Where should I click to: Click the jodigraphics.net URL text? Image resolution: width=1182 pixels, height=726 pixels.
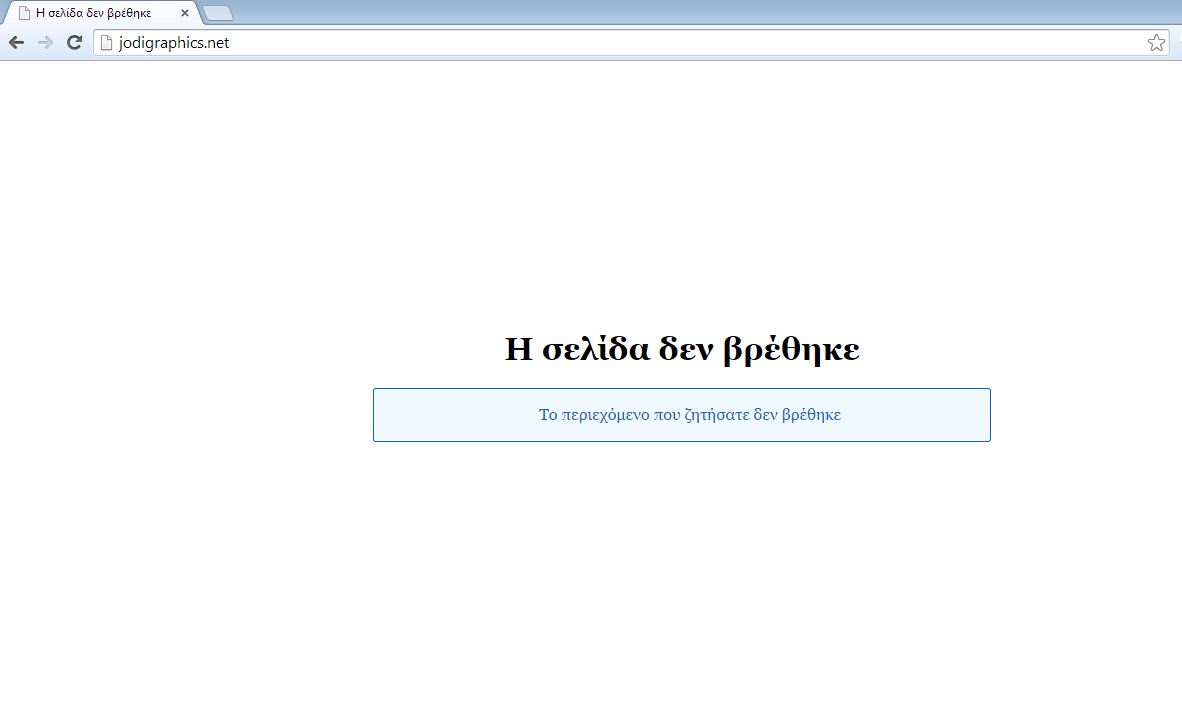pos(173,42)
